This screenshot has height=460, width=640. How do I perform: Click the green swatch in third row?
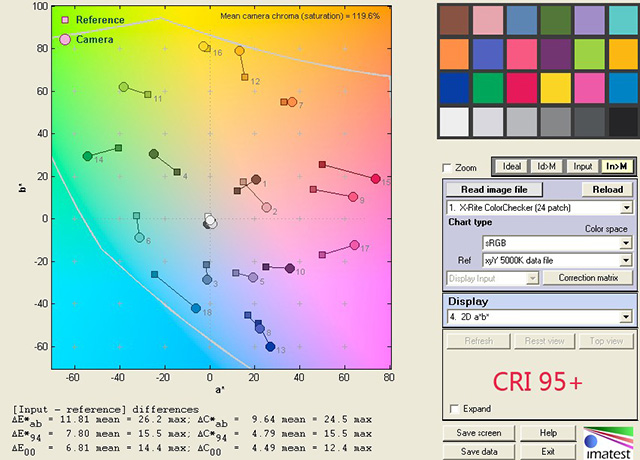click(488, 88)
